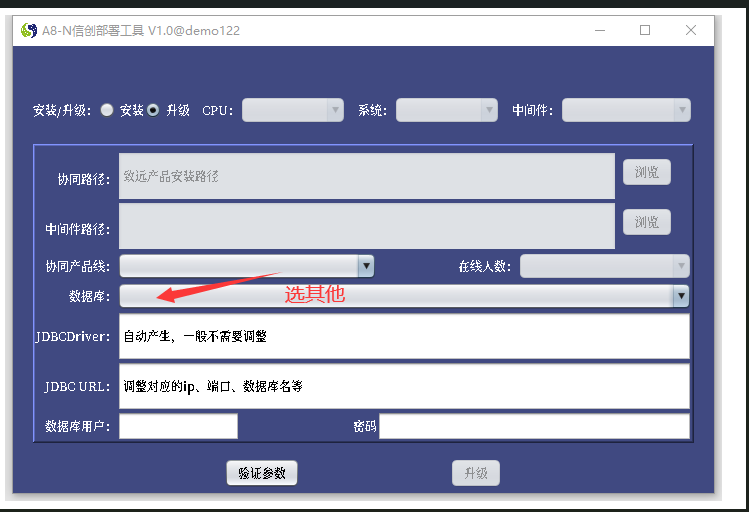The height and width of the screenshot is (512, 749).
Task: Click the A8-N deployment tool app icon
Action: (29, 31)
